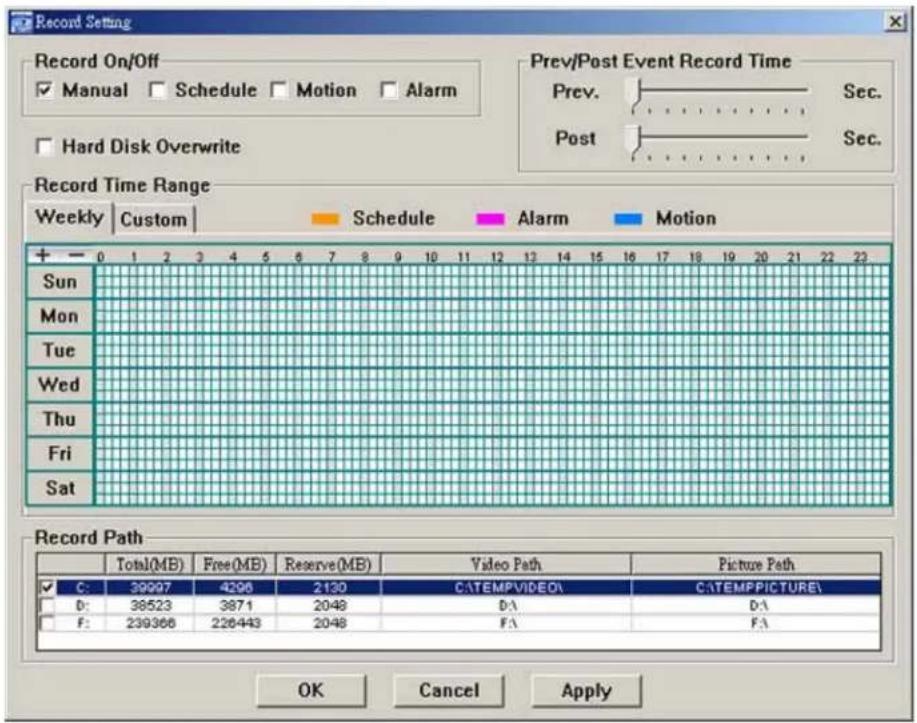
Task: Click the D: drive label
Action: [x=82, y=605]
